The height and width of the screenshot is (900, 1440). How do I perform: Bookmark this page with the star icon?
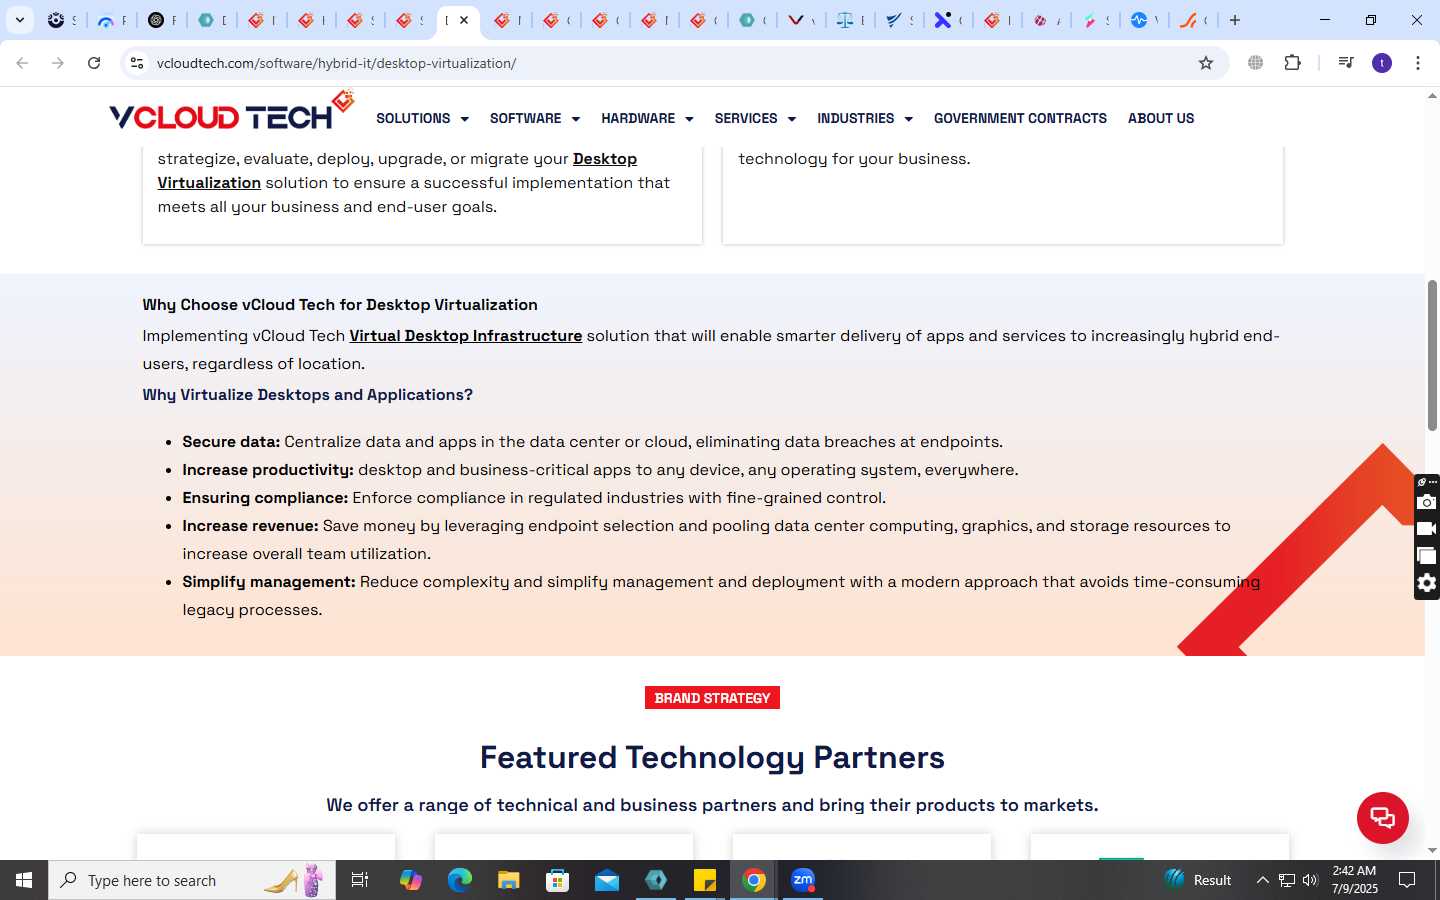(1206, 63)
